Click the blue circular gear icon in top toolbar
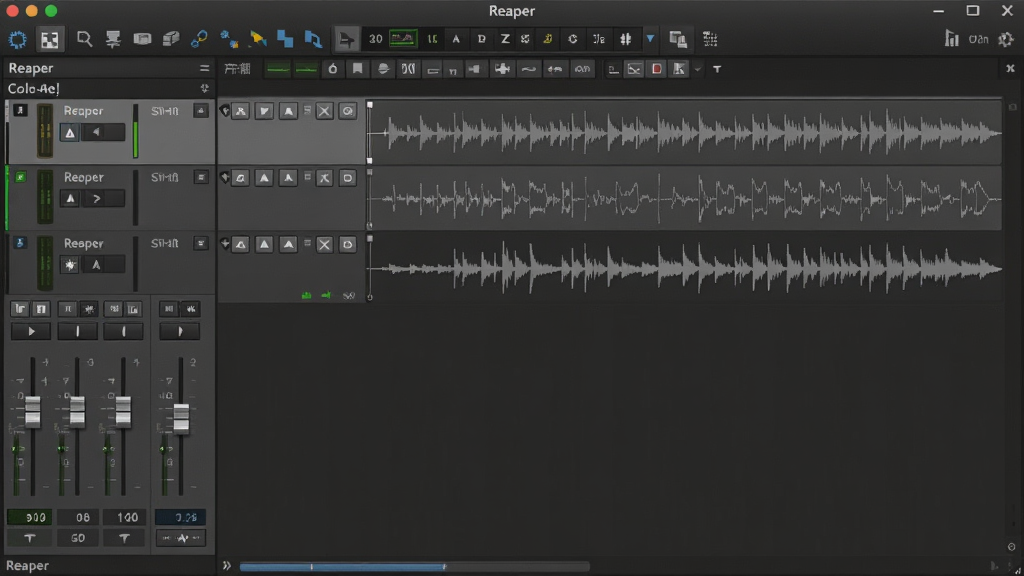This screenshot has width=1024, height=576. pyautogui.click(x=18, y=39)
